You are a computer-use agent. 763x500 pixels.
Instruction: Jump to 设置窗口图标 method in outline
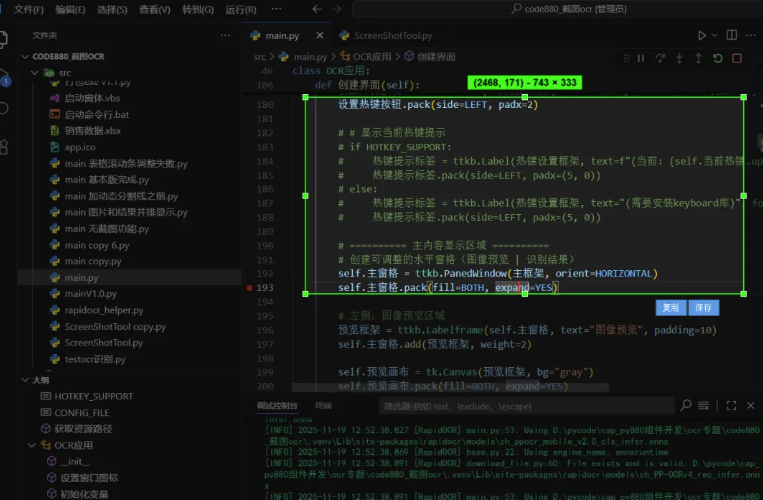[89, 478]
